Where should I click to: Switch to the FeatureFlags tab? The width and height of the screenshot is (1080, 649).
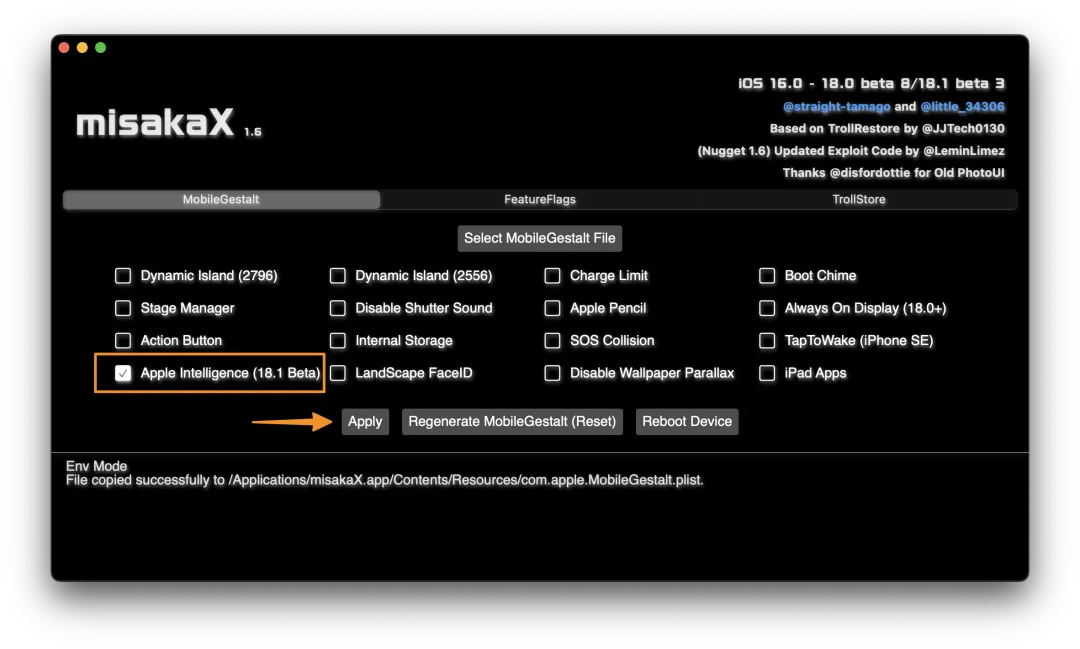(540, 200)
